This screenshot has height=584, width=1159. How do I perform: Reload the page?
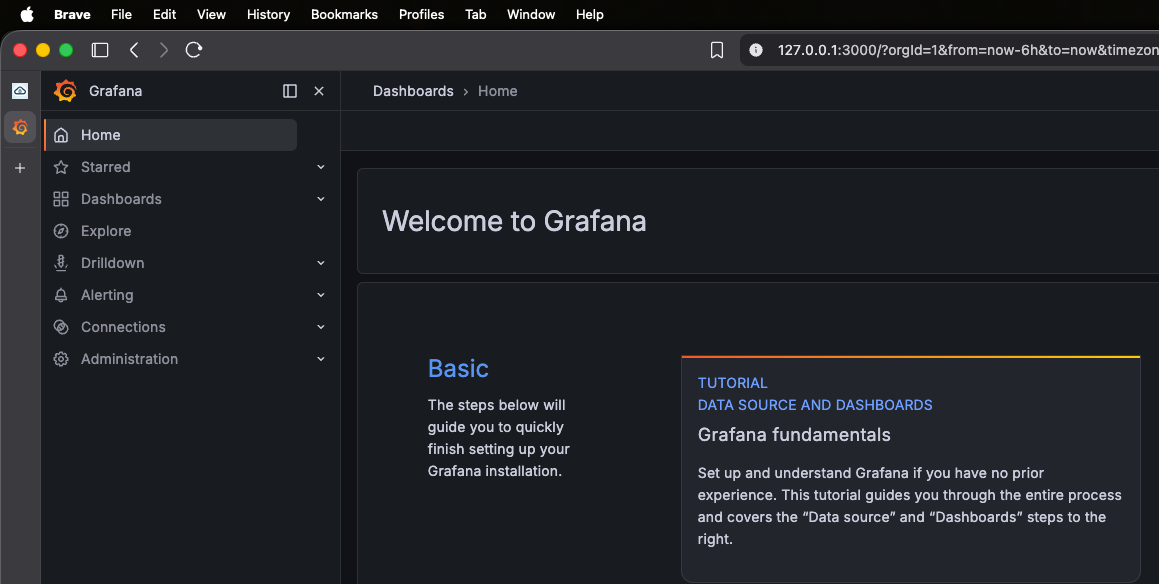coord(194,50)
